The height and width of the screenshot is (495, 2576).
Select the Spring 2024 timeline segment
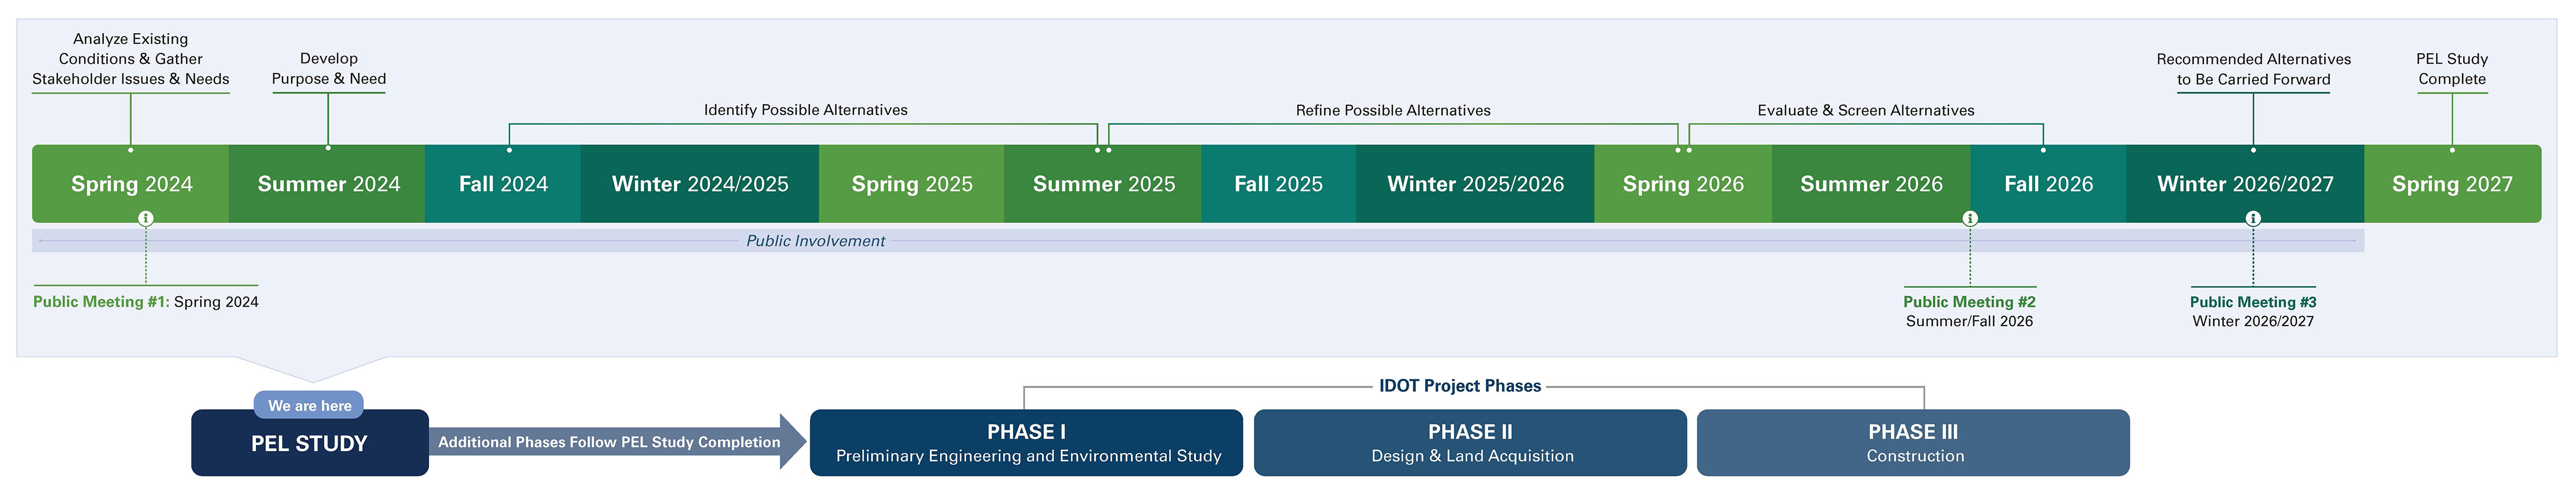[131, 184]
